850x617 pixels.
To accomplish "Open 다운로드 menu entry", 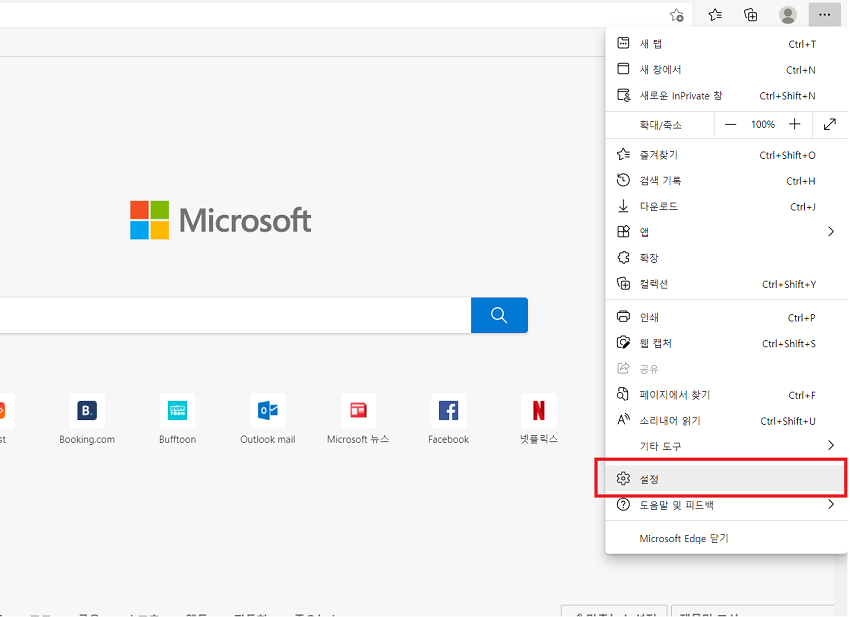I will coord(726,207).
